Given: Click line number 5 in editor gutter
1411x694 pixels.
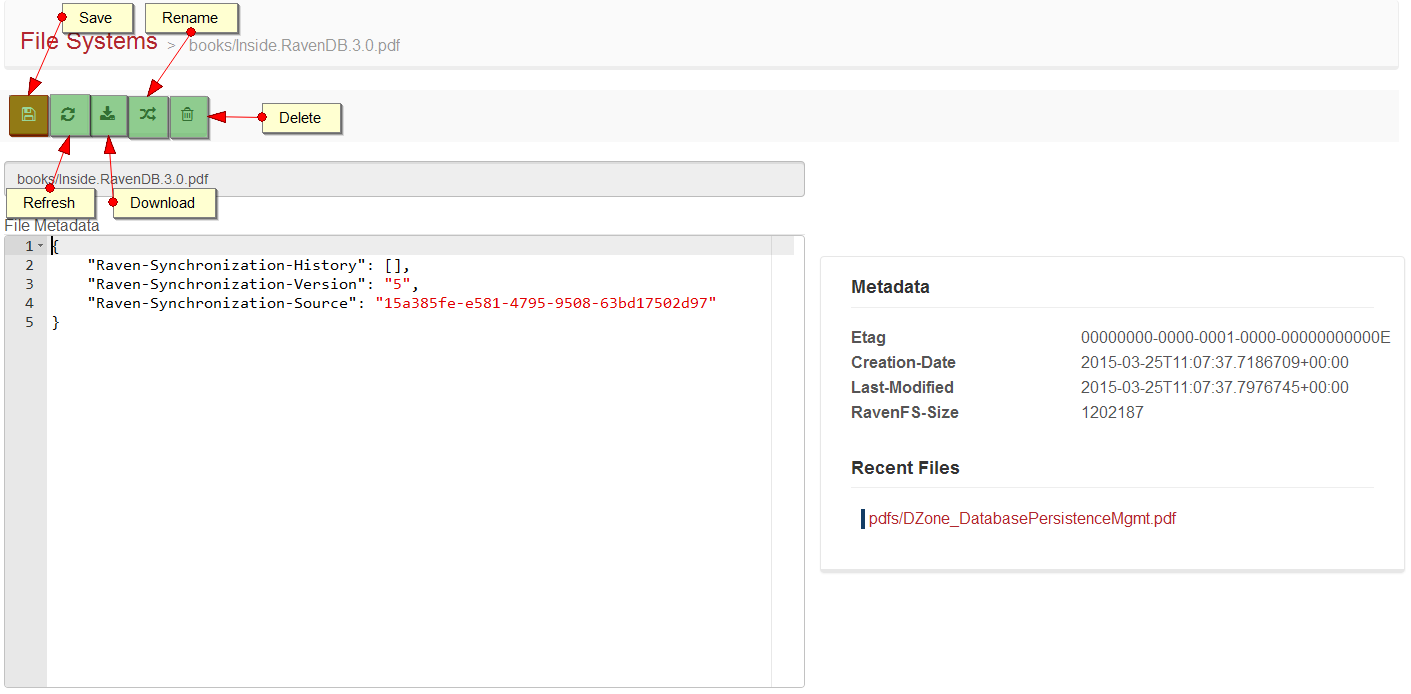Looking at the screenshot, I should [x=29, y=322].
